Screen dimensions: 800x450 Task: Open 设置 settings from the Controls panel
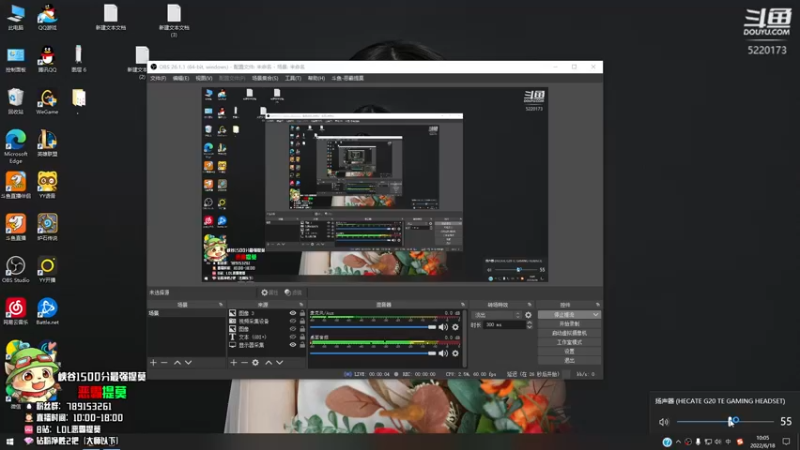(x=569, y=352)
